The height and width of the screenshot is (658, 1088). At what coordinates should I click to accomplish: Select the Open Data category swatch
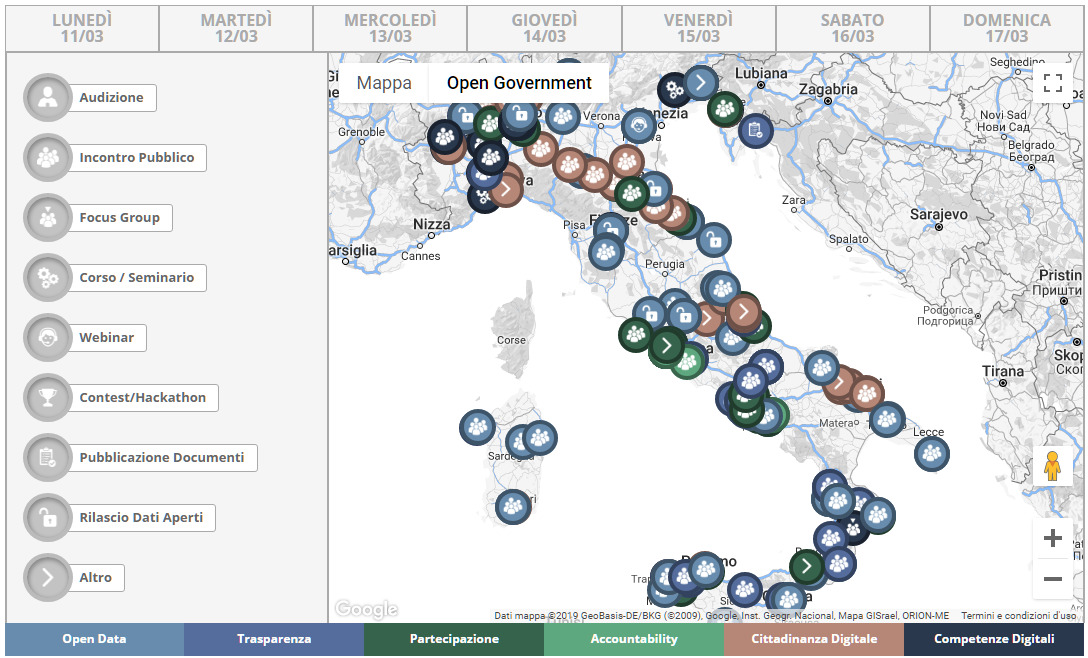click(94, 639)
